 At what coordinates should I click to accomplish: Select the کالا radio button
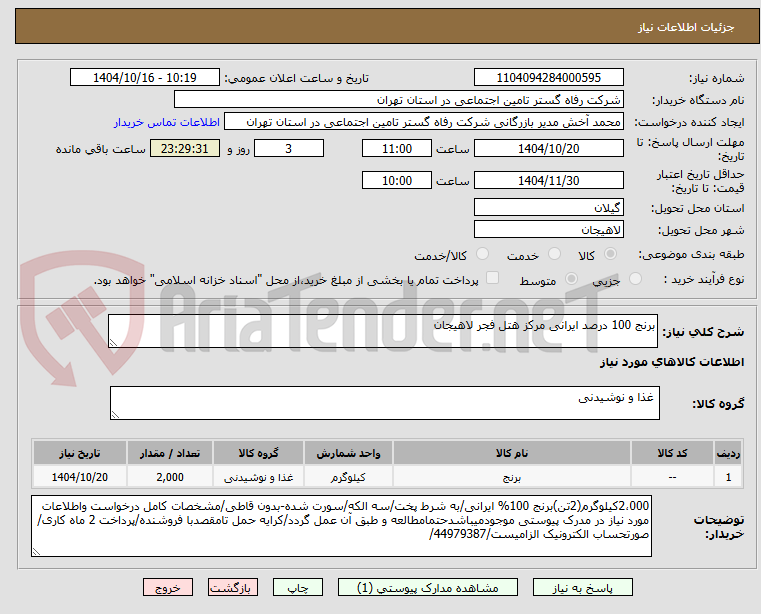pos(611,254)
